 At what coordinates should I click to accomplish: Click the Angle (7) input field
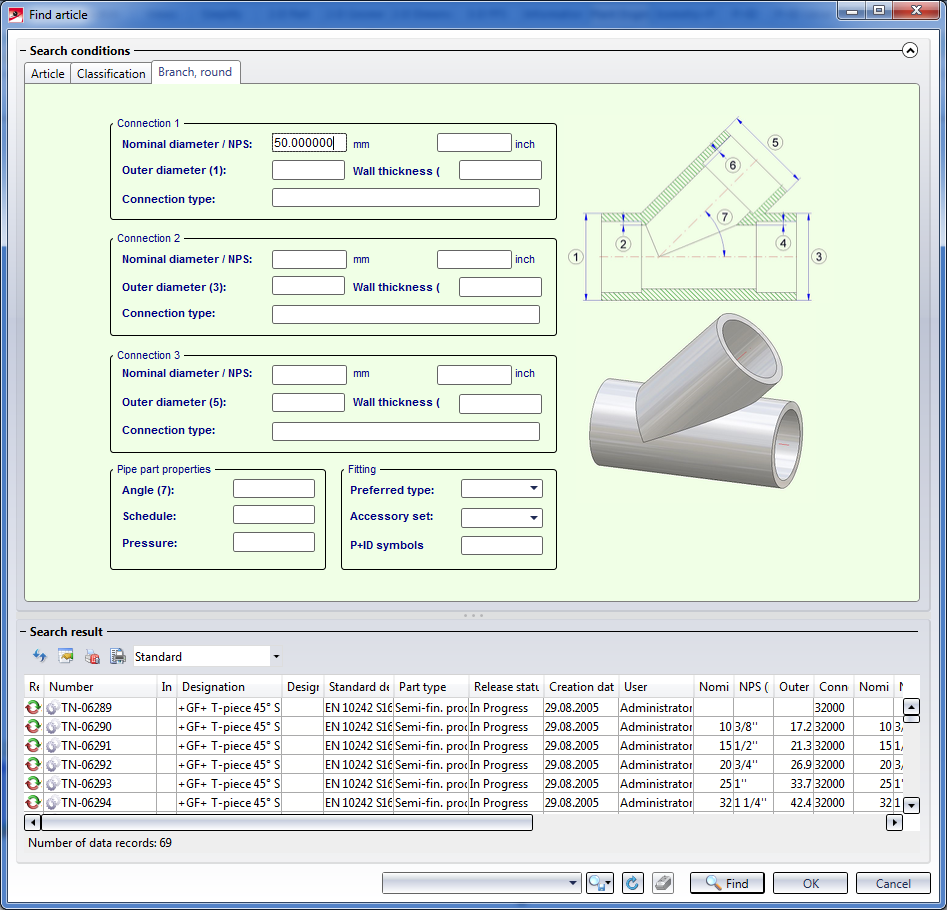tap(273, 489)
